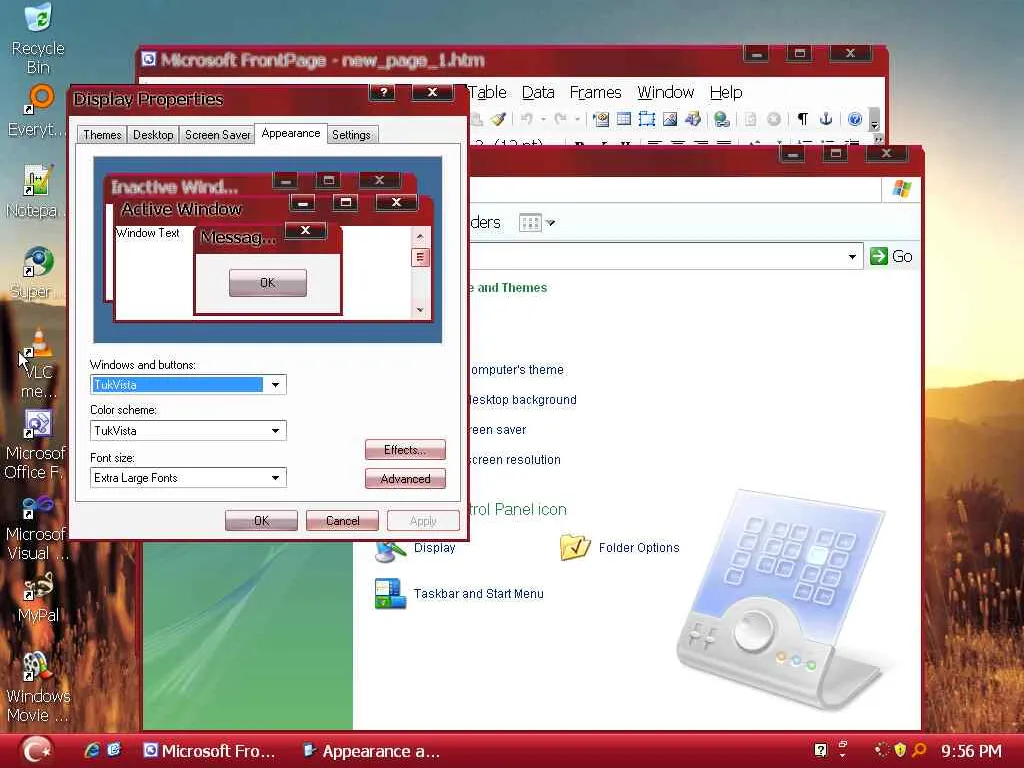The image size is (1024, 768).
Task: Open the Windows and buttons dropdown
Action: click(x=275, y=385)
